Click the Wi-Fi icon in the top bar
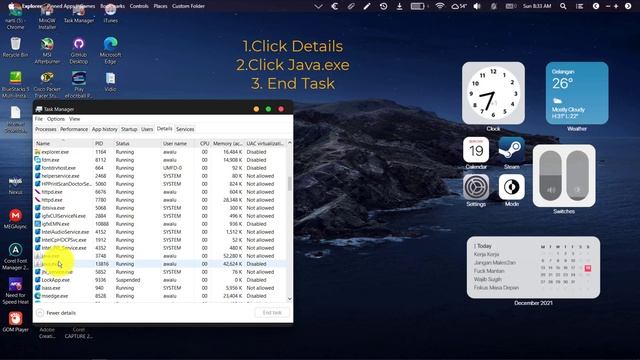Screen dimensions: 640x360 [x=440, y=6]
